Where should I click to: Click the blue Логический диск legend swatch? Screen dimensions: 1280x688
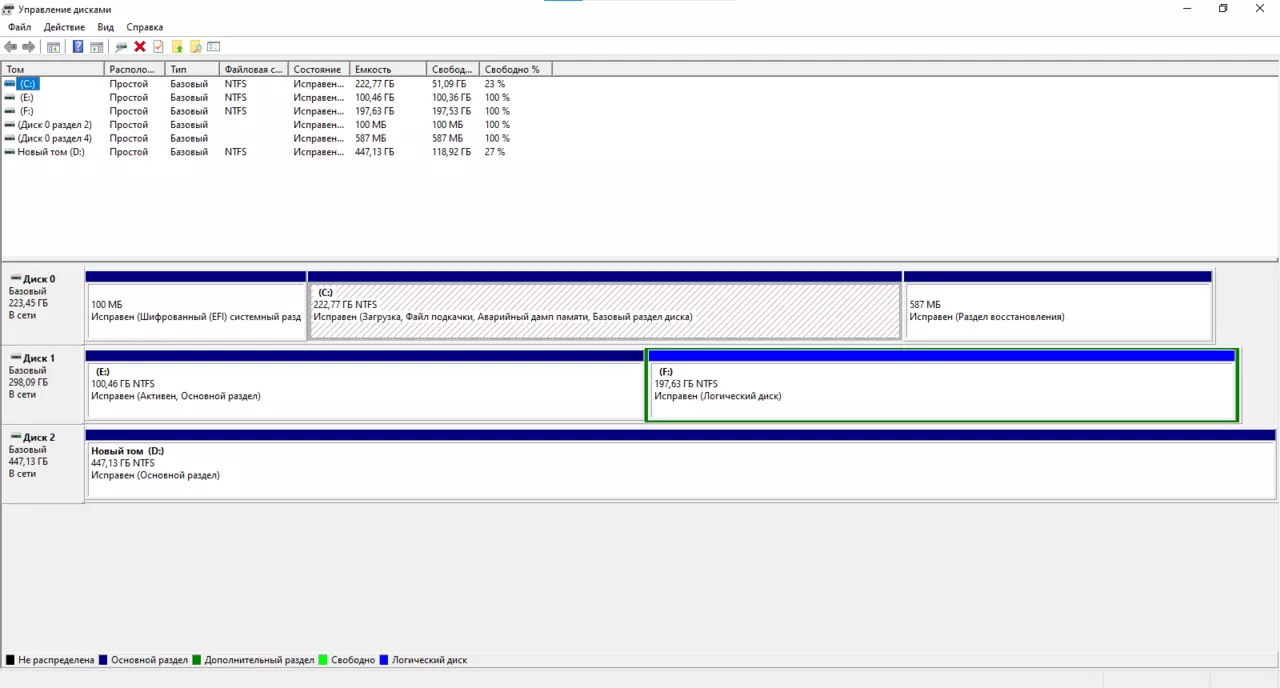click(x=384, y=660)
